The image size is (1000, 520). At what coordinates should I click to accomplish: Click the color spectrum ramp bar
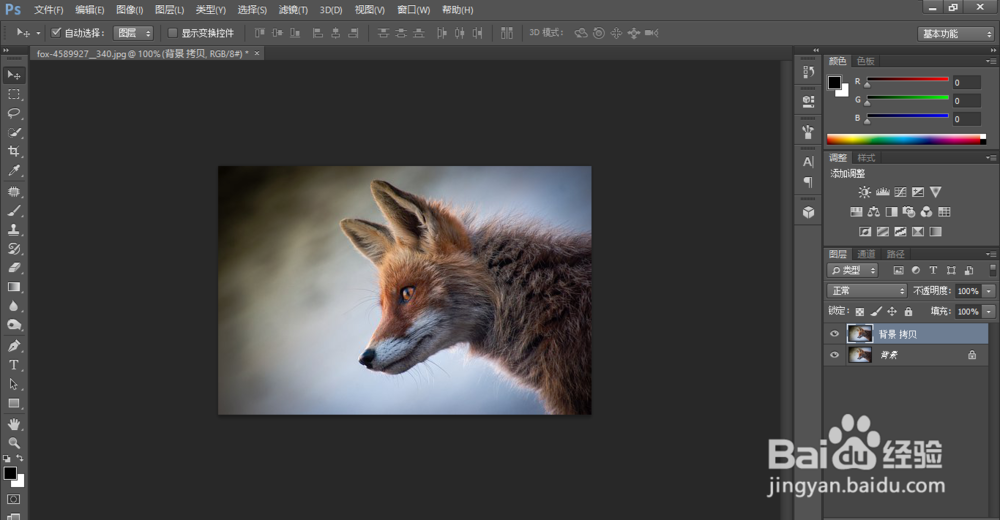coord(905,139)
